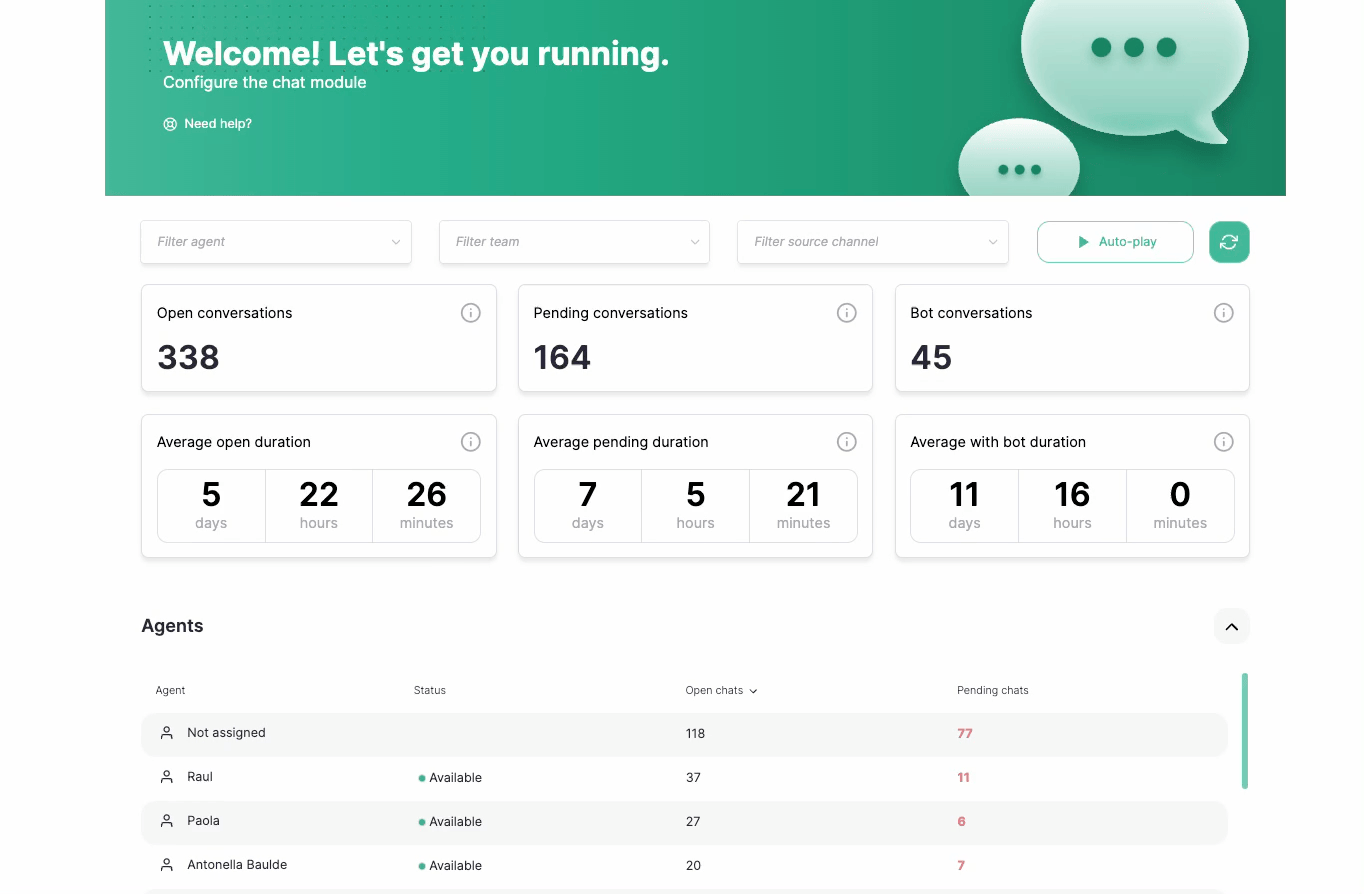Click the Pending chats column header

tap(992, 690)
